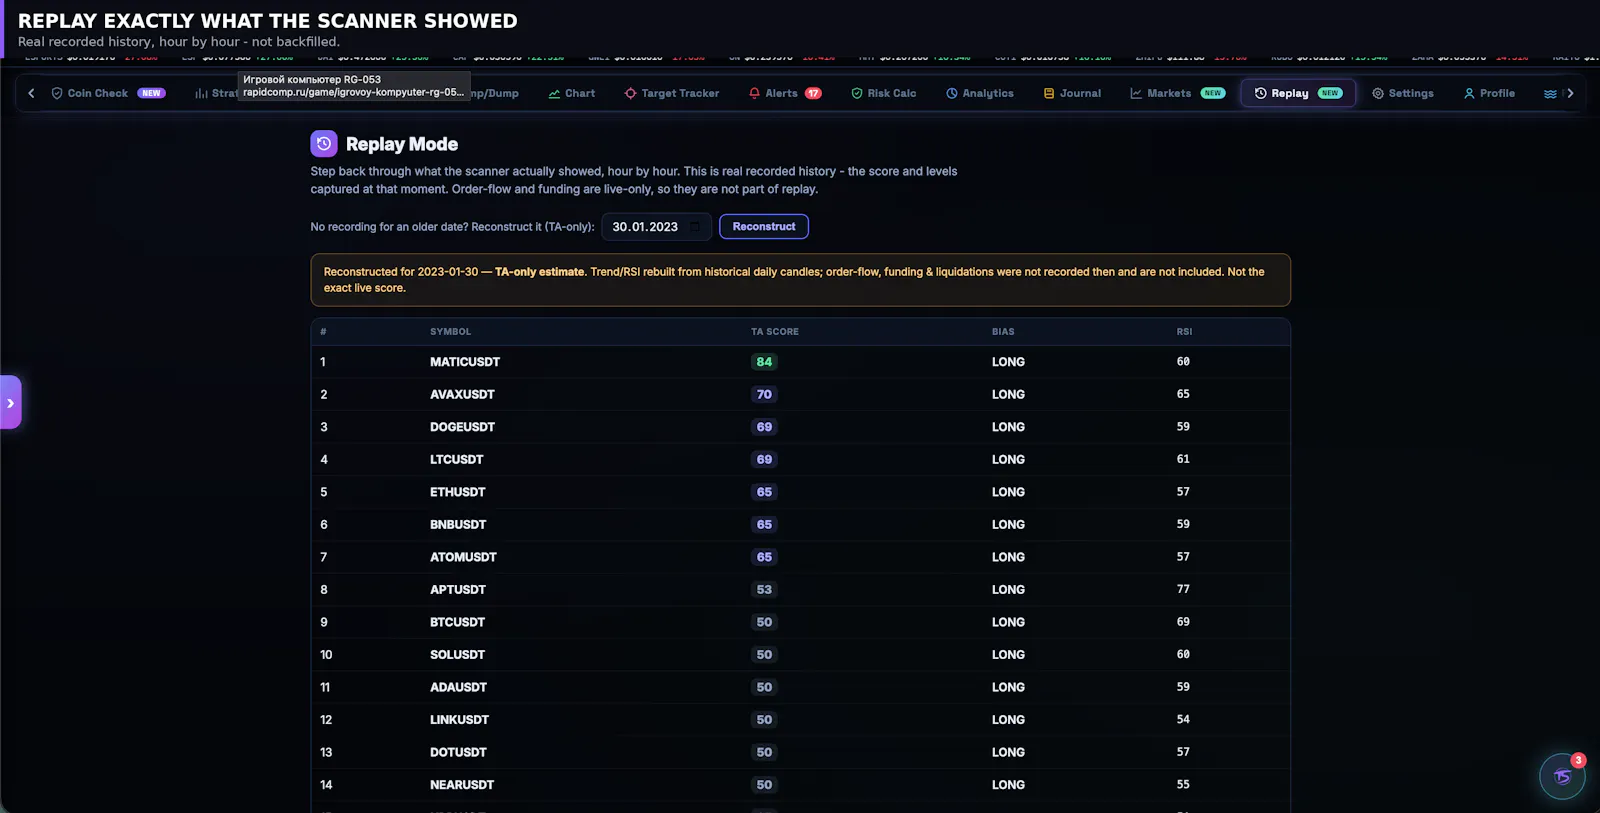Screen dimensions: 1600x813
Task: Click the green 84 score badge
Action: [x=764, y=362]
